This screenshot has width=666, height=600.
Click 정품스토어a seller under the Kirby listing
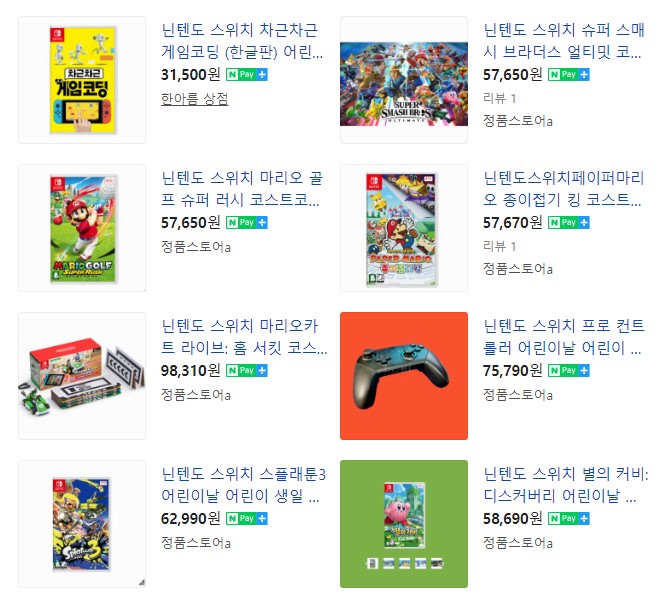point(518,543)
